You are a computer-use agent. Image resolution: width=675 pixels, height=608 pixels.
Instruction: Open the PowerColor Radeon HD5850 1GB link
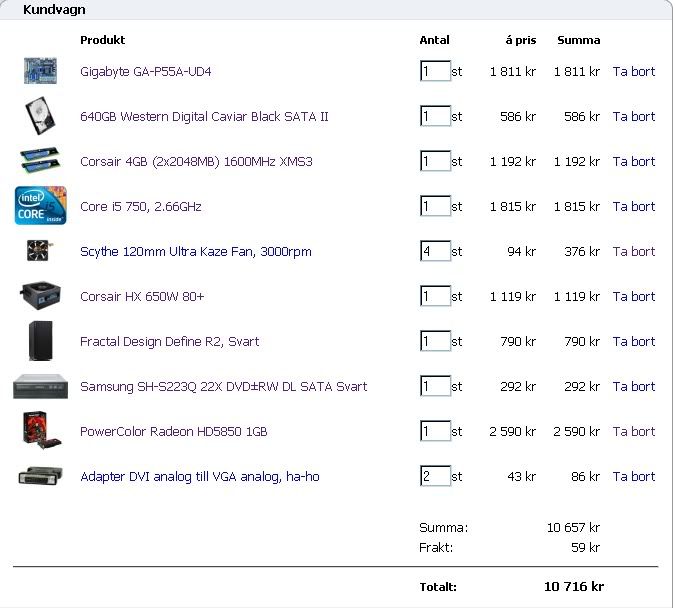173,432
